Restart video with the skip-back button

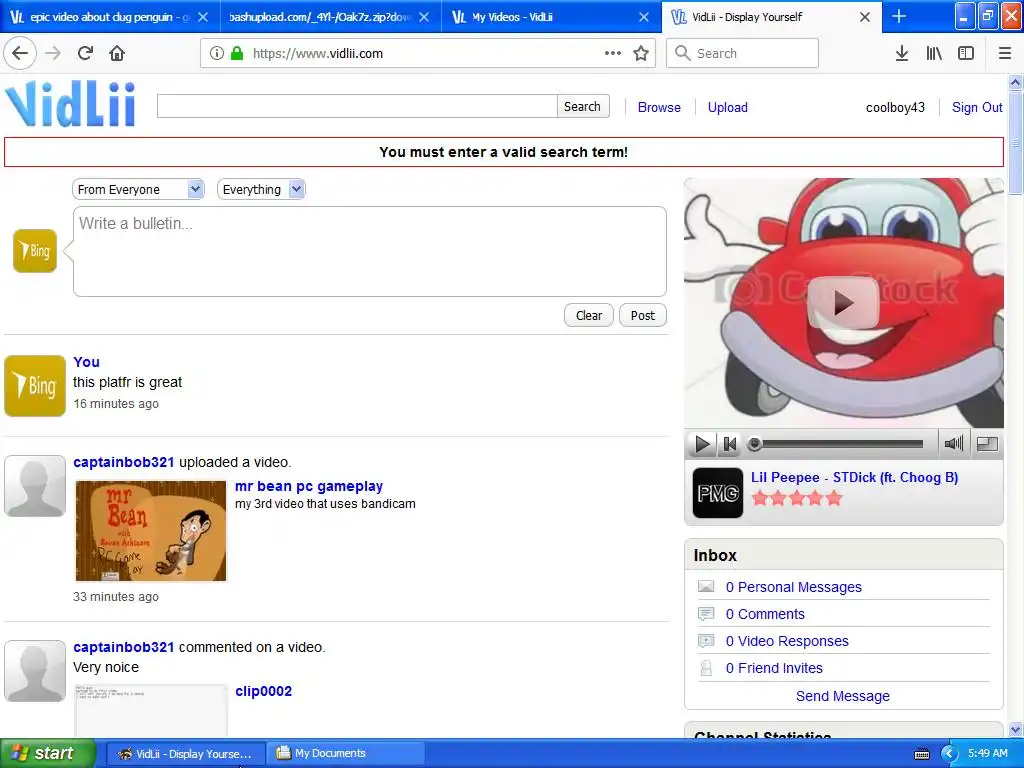(x=729, y=444)
